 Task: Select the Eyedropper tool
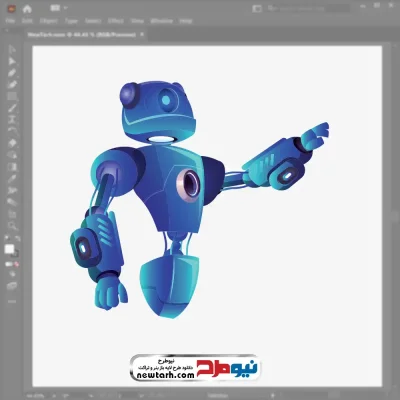click(x=12, y=178)
